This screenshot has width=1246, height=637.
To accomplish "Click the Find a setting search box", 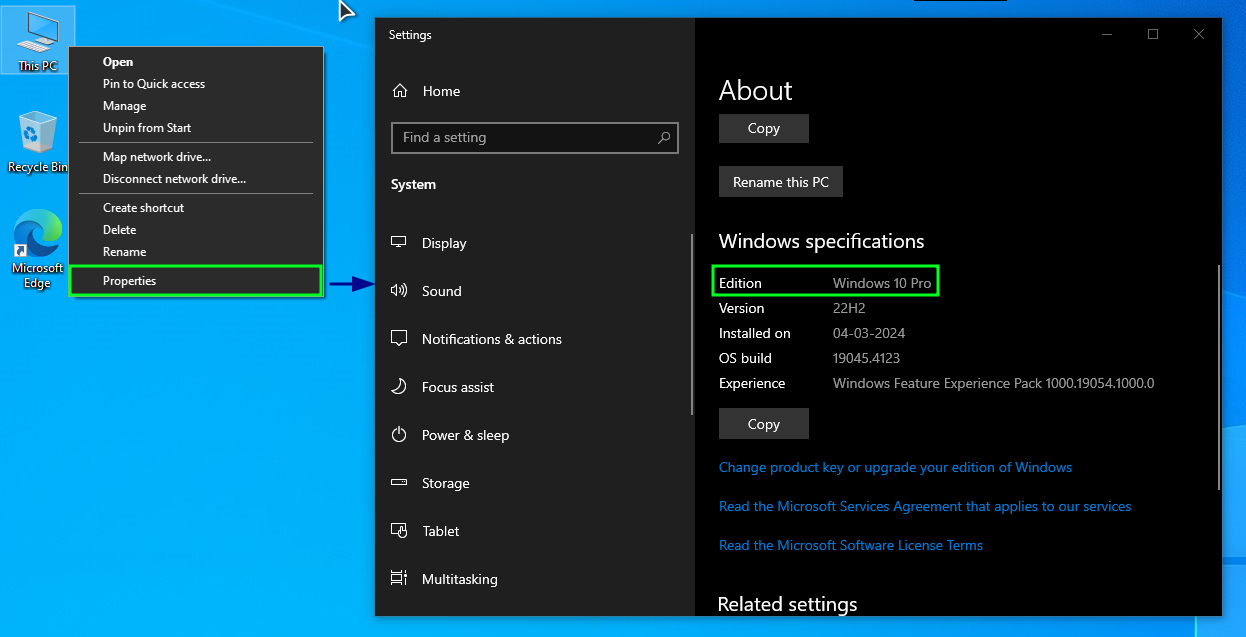I will (x=535, y=138).
